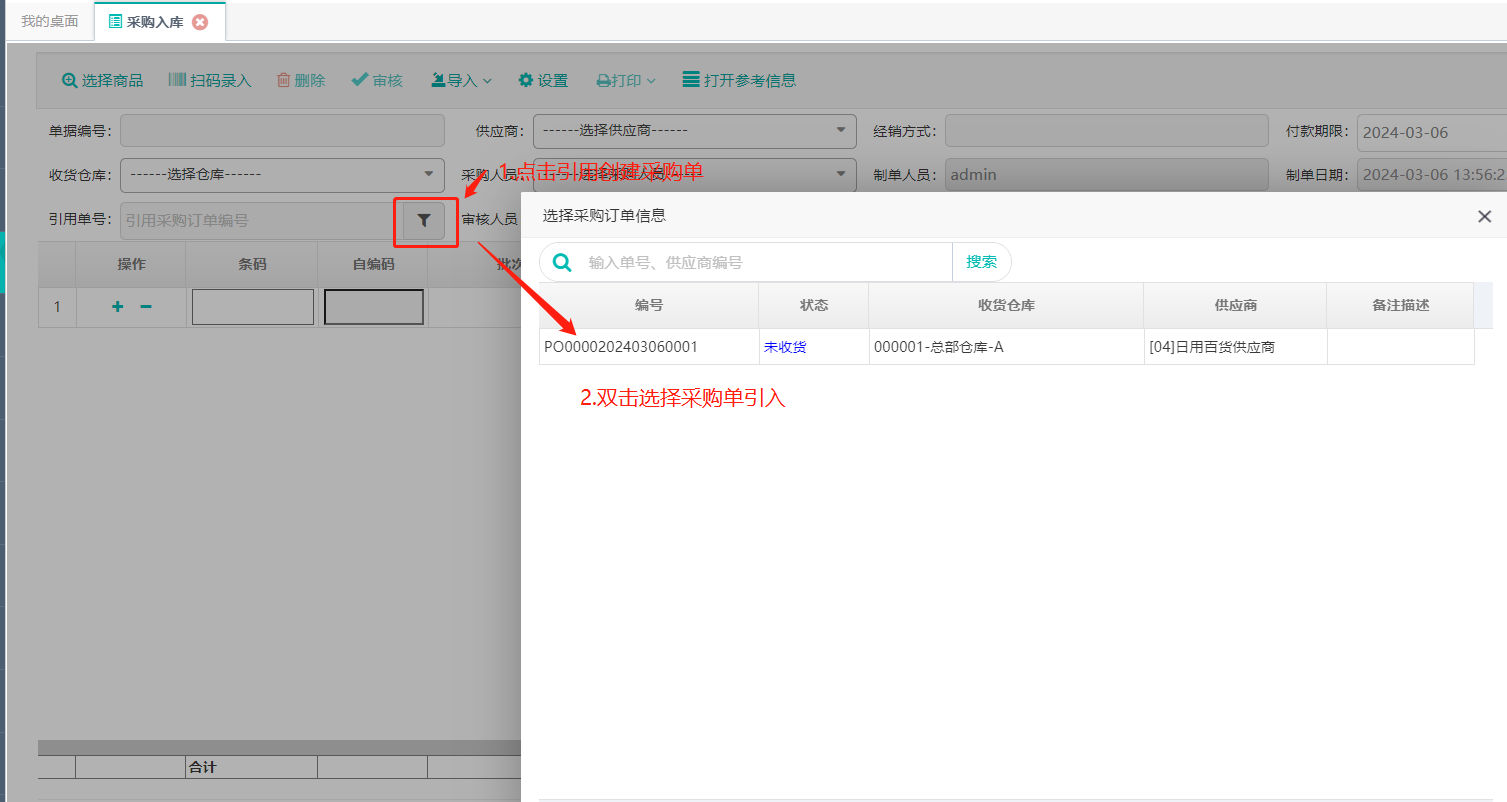Image resolution: width=1507 pixels, height=802 pixels.
Task: Click the 备注描述 column header
Action: click(x=1400, y=305)
